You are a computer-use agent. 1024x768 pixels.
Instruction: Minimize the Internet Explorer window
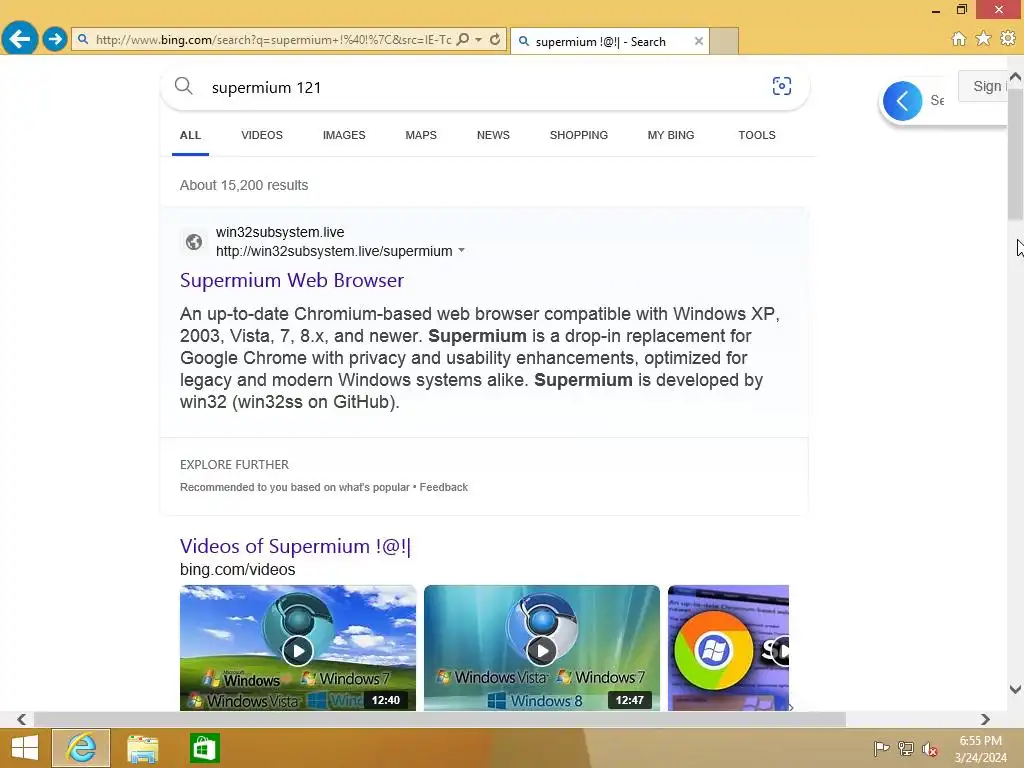(936, 10)
